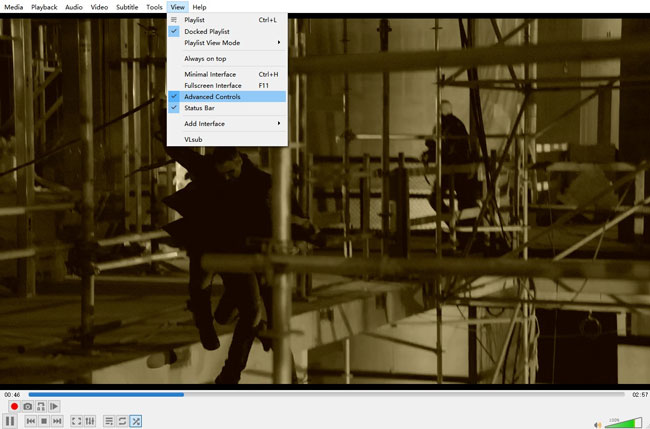Toggle random shuffle button
The width and height of the screenshot is (650, 429).
tap(136, 421)
